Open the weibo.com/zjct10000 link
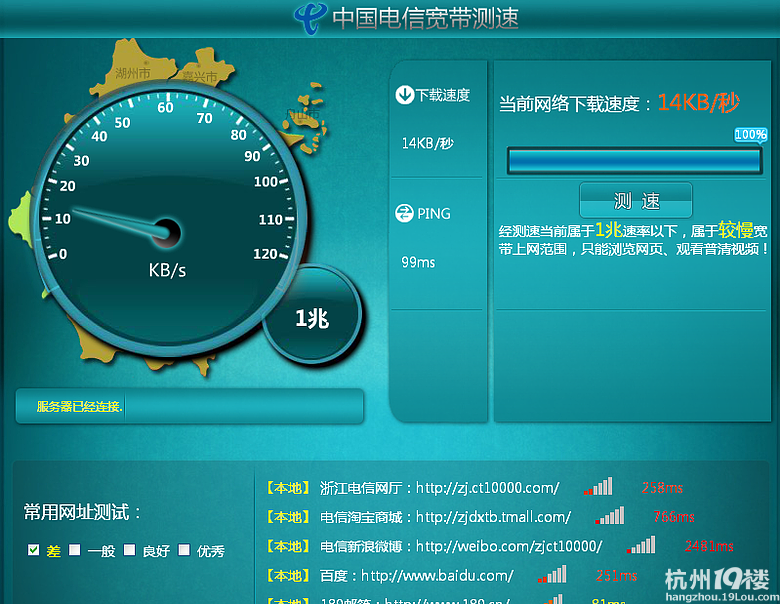Image resolution: width=780 pixels, height=604 pixels. (509, 546)
